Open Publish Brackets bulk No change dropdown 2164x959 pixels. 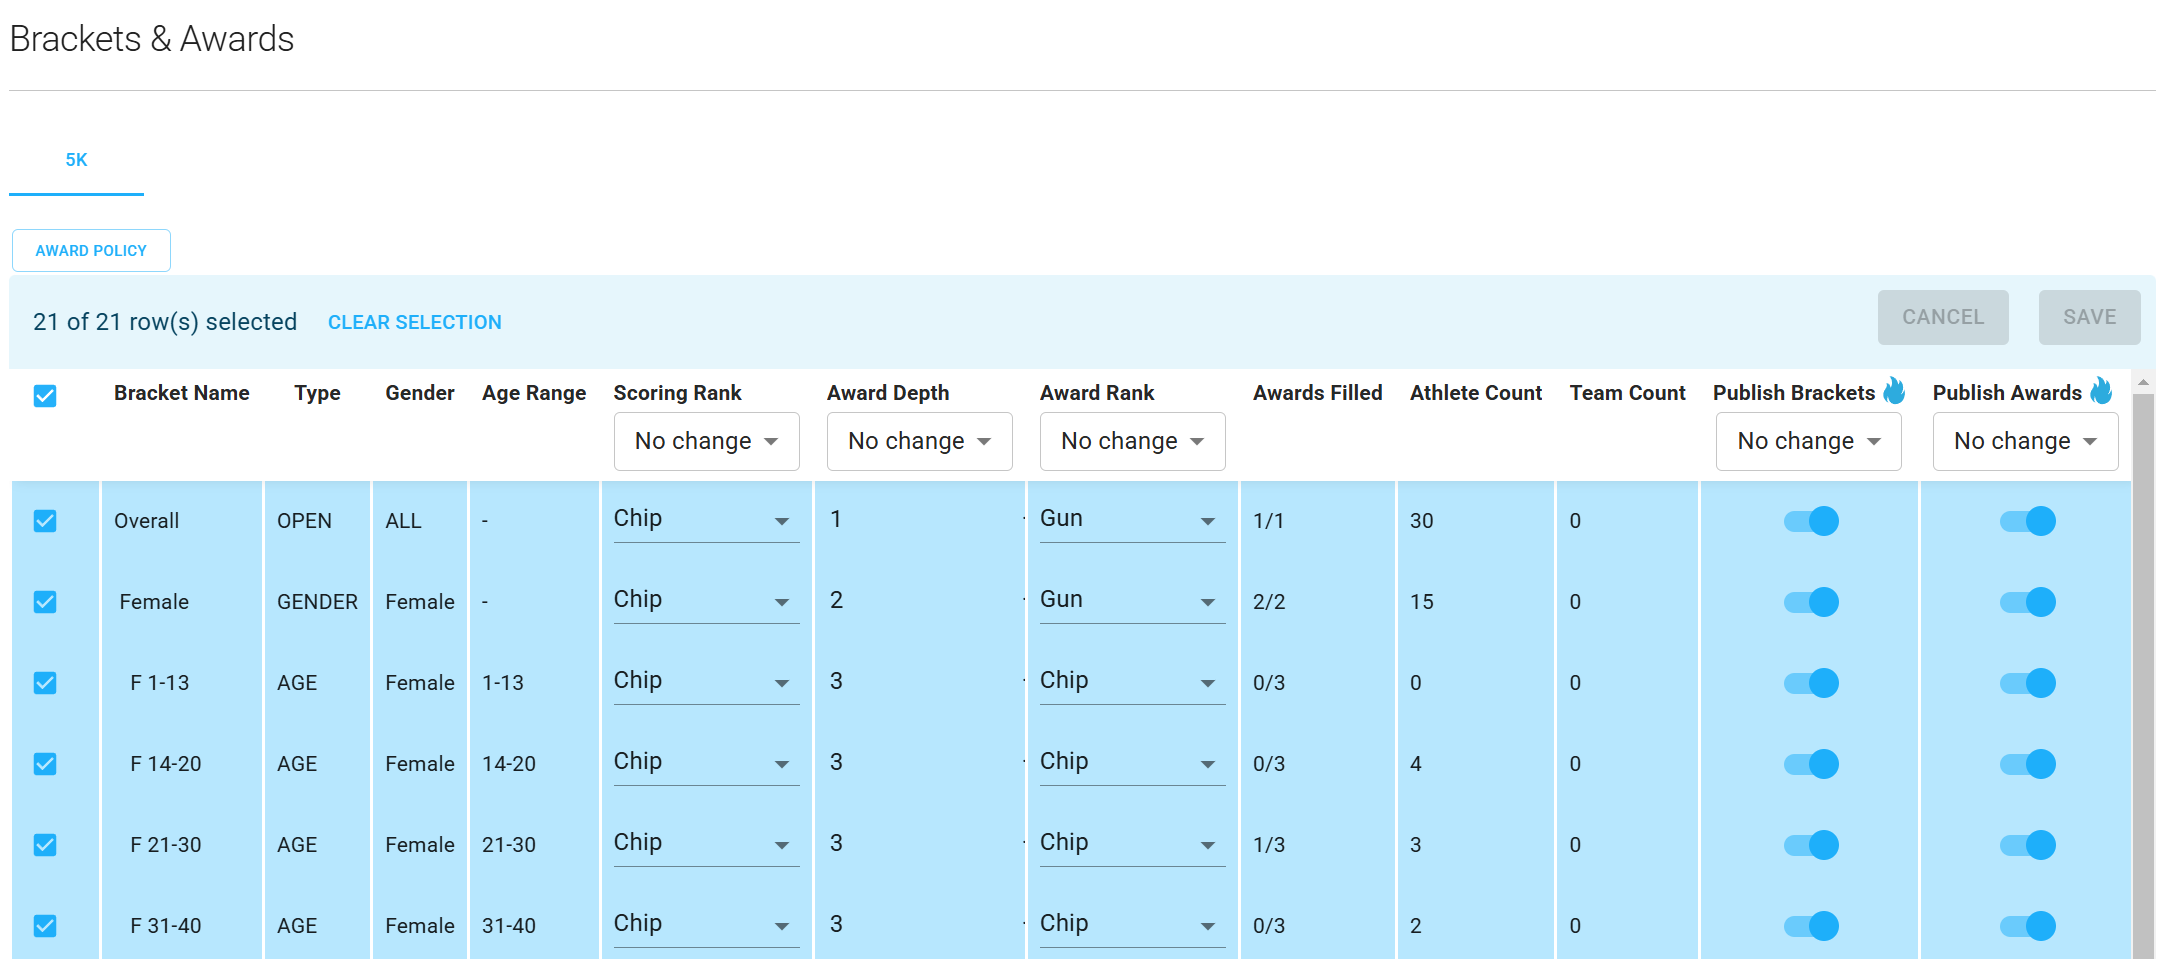[1809, 441]
